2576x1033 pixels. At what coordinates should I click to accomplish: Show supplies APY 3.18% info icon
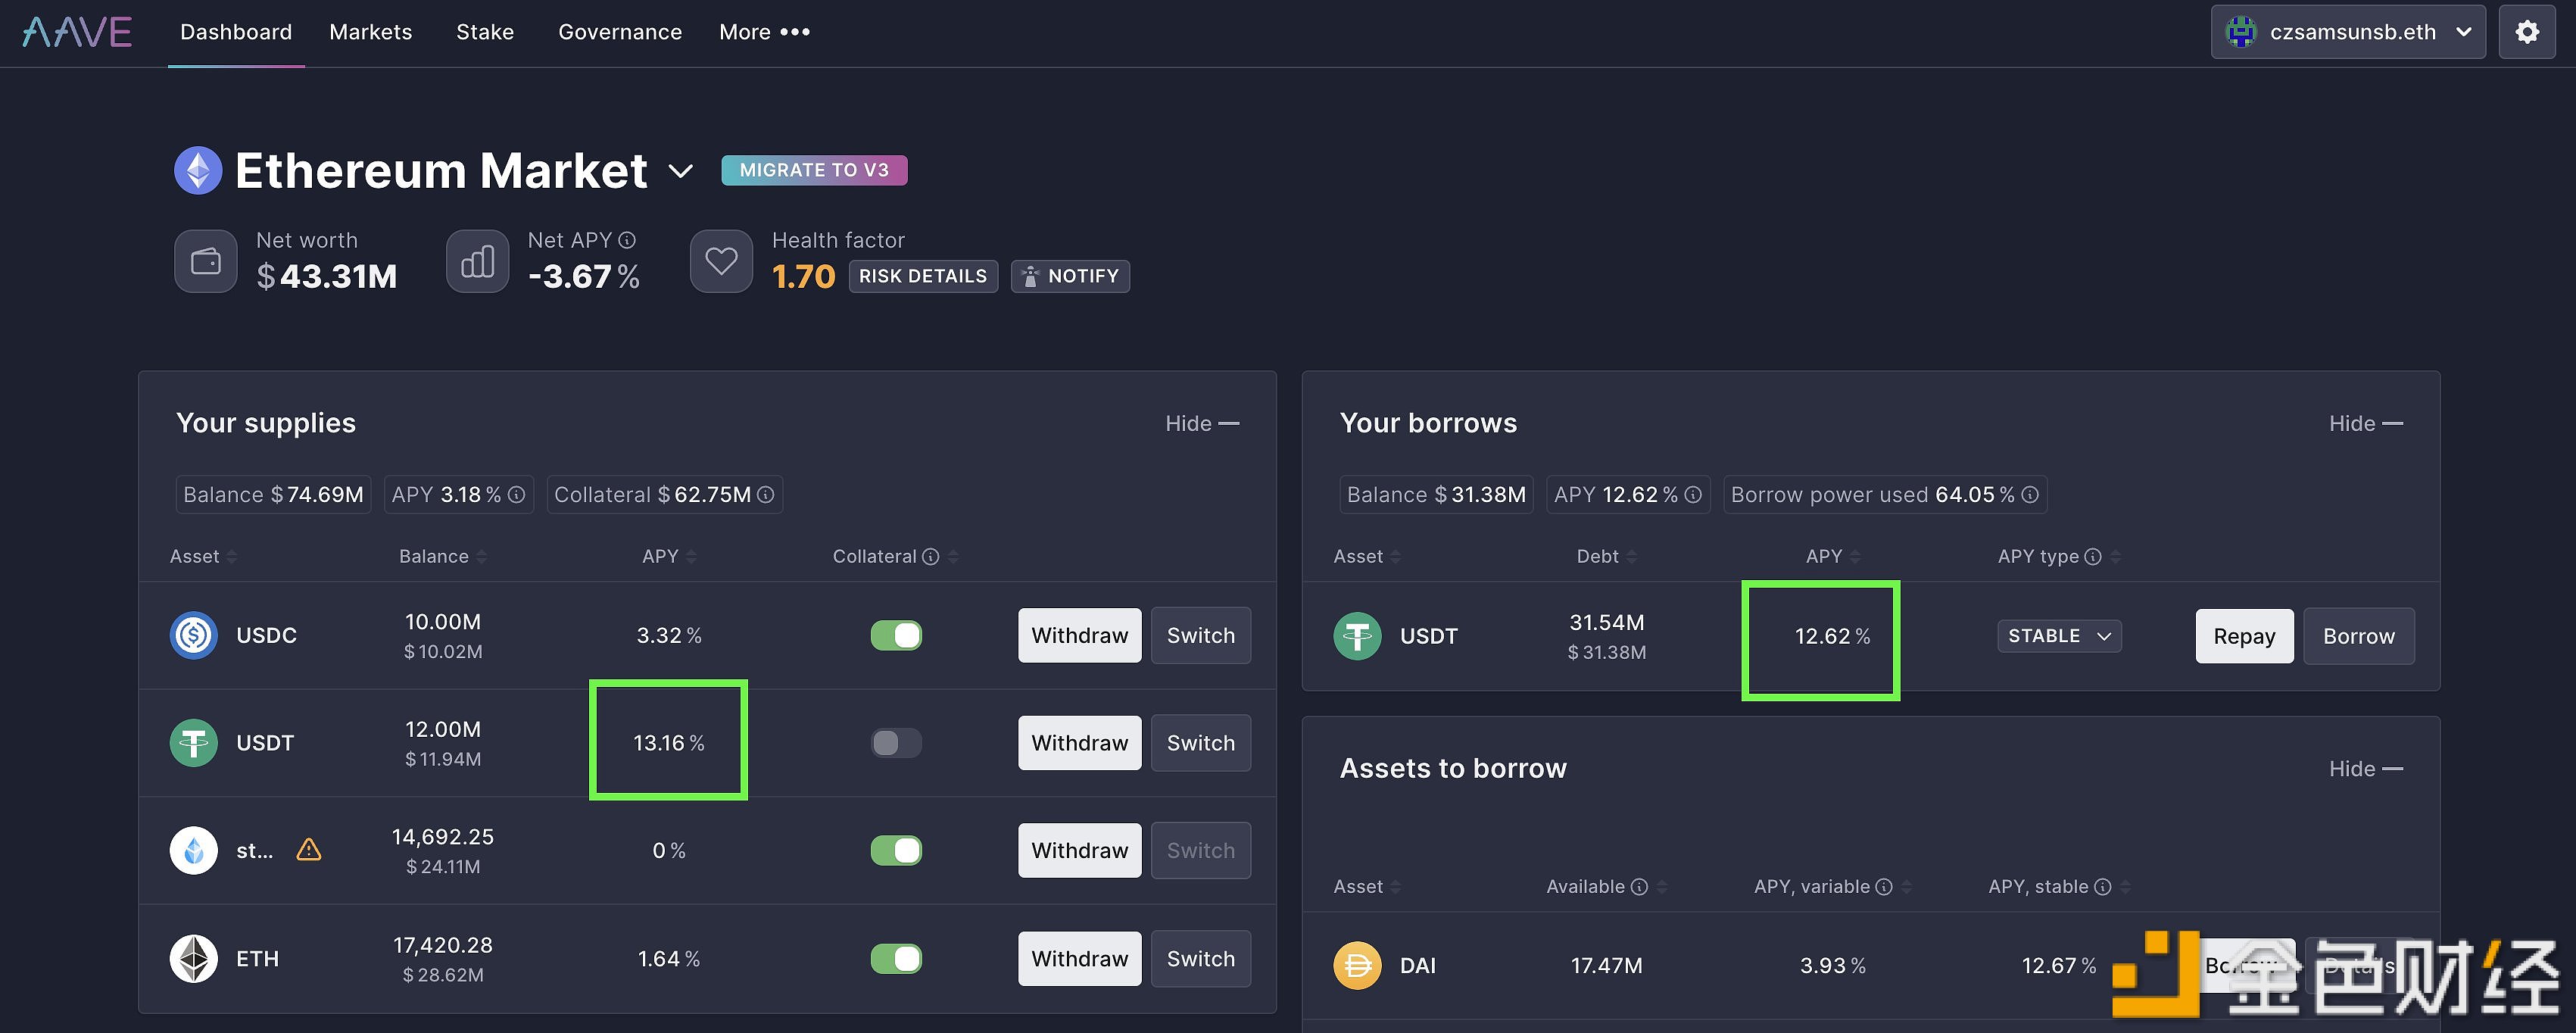click(516, 495)
